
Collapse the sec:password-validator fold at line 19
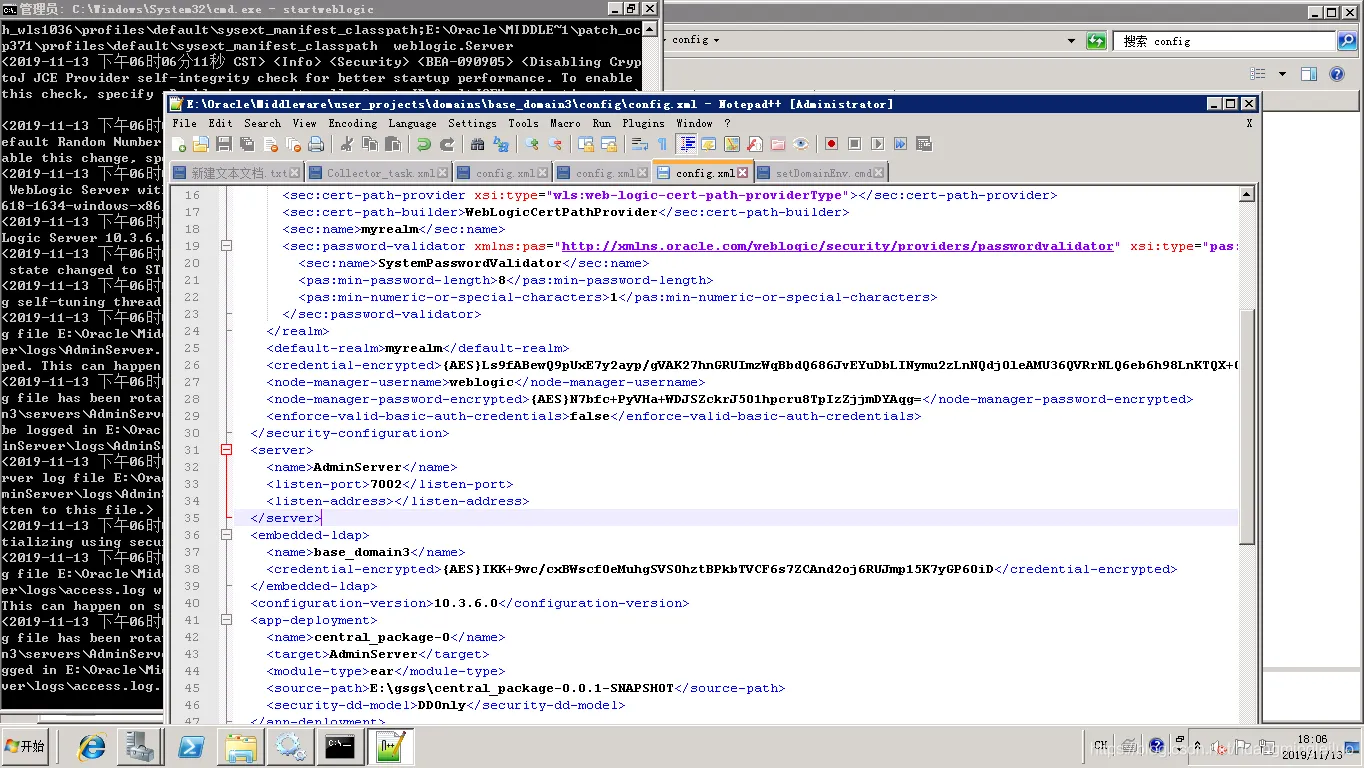pyautogui.click(x=227, y=246)
